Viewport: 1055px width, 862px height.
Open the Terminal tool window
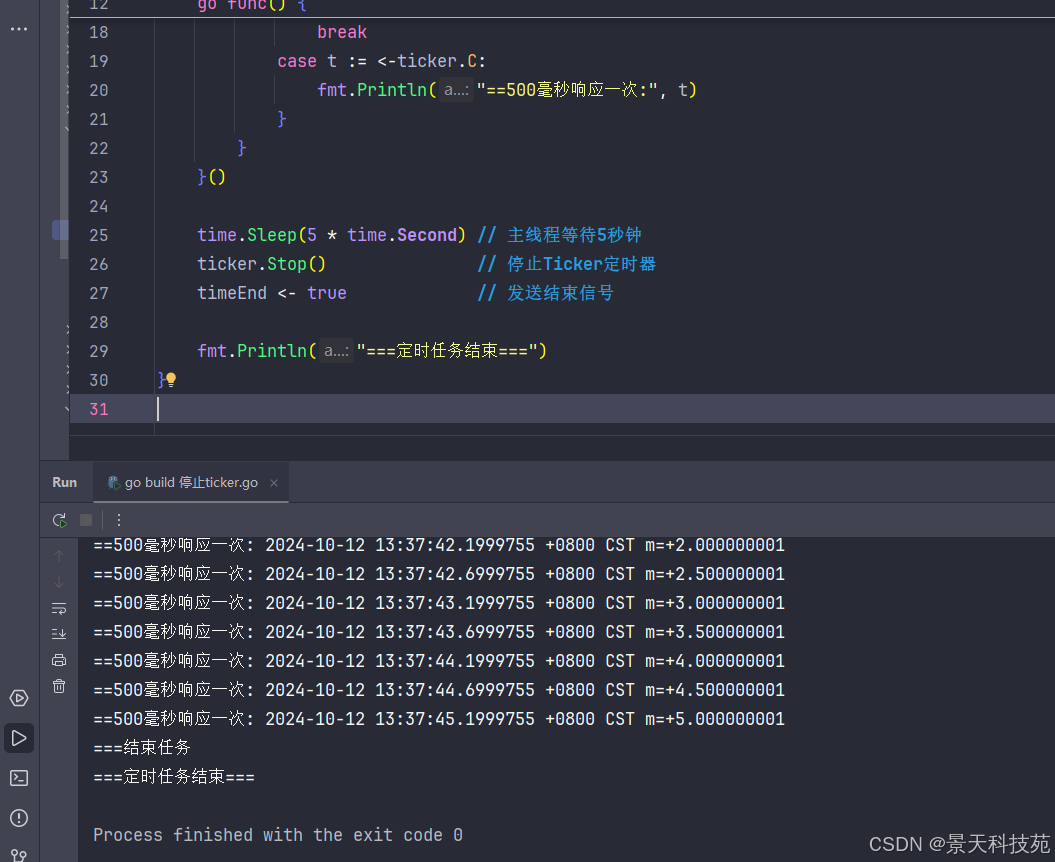(x=19, y=778)
